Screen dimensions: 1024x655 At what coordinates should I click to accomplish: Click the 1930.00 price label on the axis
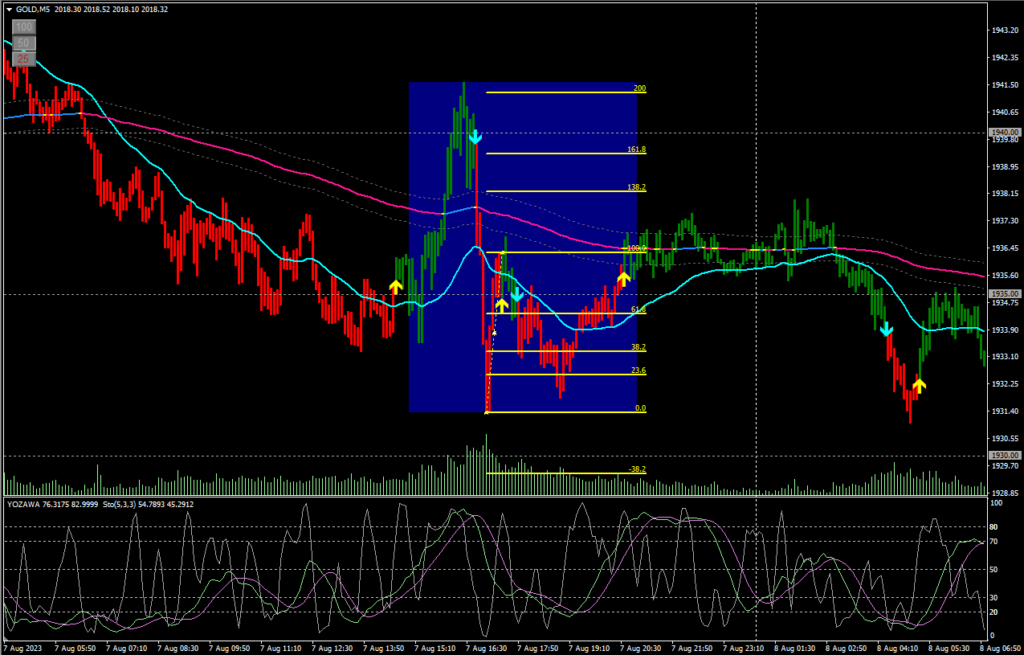(x=1004, y=455)
